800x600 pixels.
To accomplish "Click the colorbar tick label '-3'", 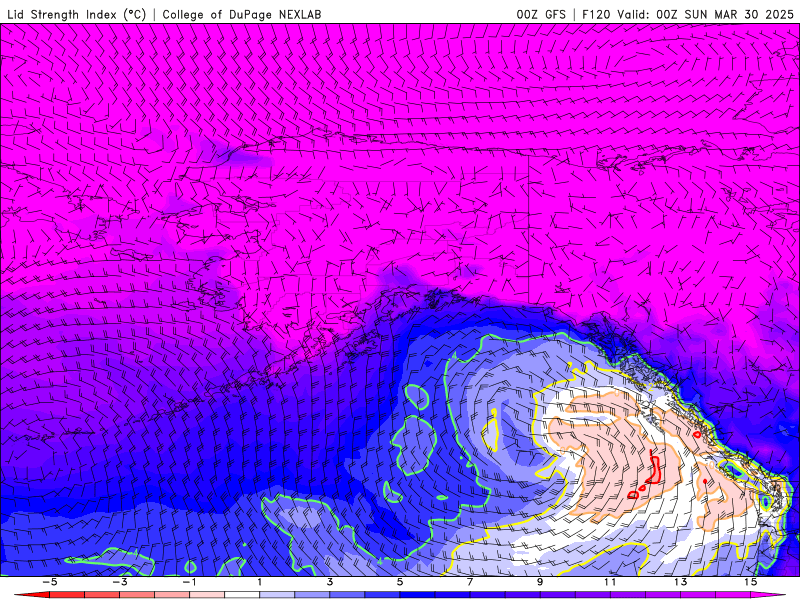I will 120,582.
